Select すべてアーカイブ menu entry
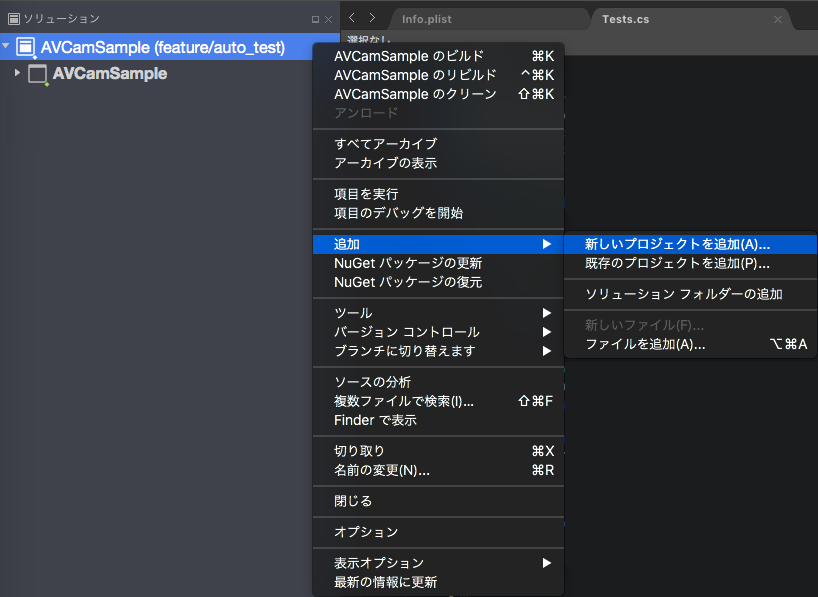Image resolution: width=818 pixels, height=597 pixels. [x=438, y=144]
